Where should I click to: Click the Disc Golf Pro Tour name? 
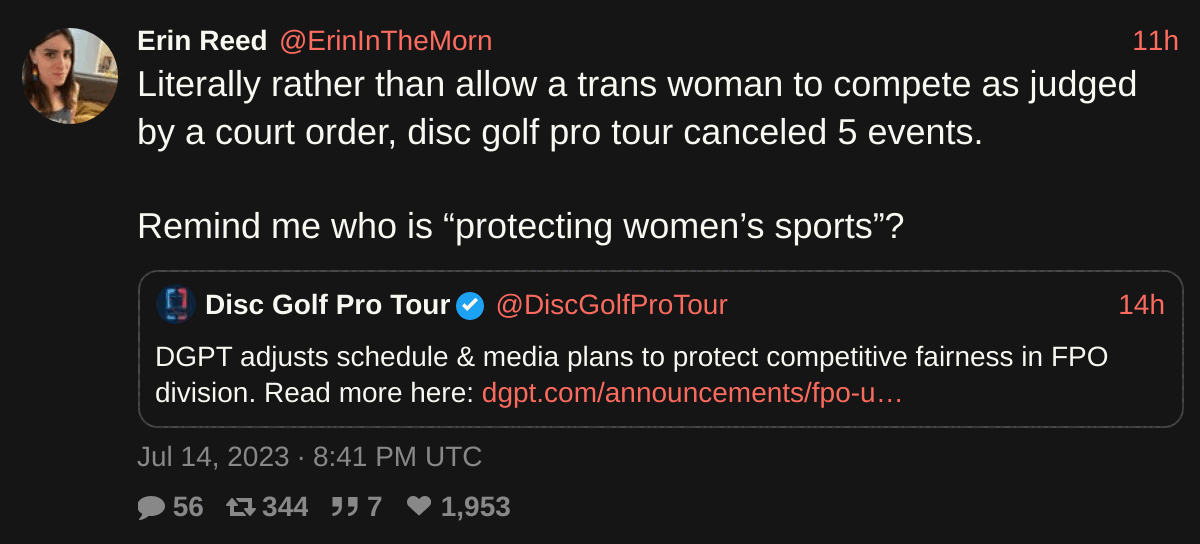[327, 305]
